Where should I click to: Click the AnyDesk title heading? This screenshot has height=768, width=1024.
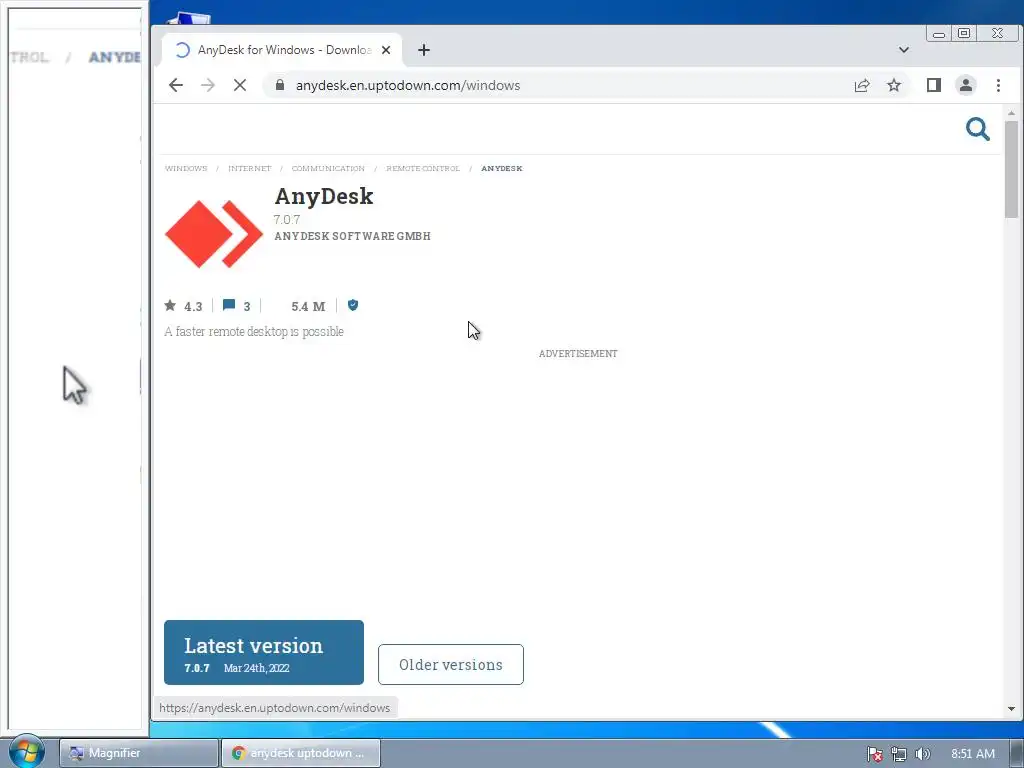(x=324, y=196)
